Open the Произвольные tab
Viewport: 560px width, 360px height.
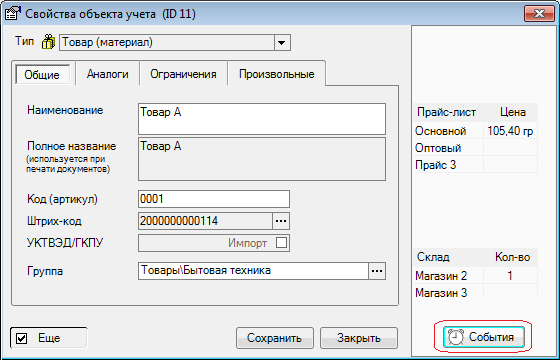[276, 74]
